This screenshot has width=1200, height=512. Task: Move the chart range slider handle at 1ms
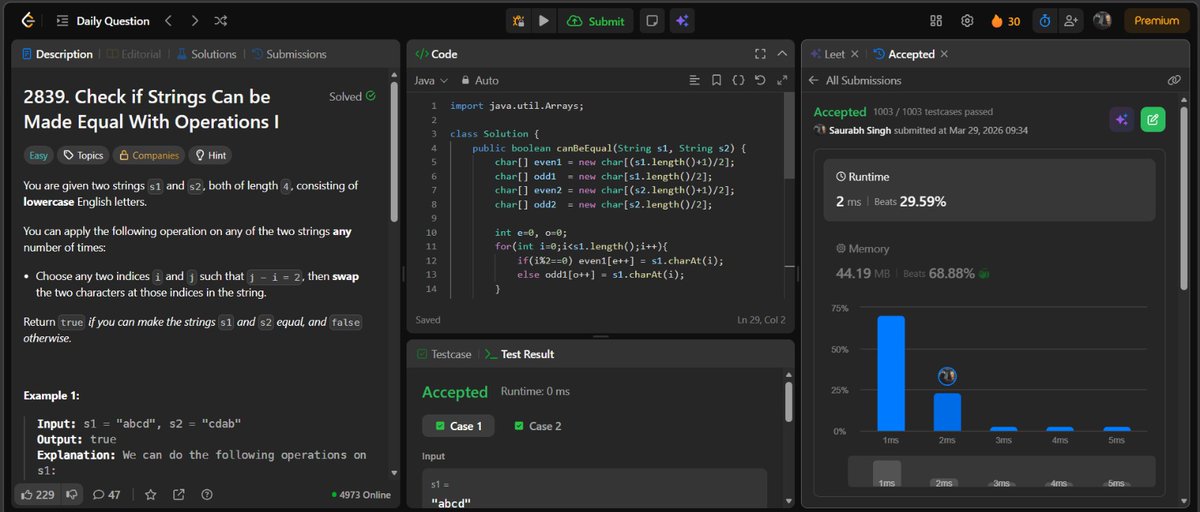point(886,473)
